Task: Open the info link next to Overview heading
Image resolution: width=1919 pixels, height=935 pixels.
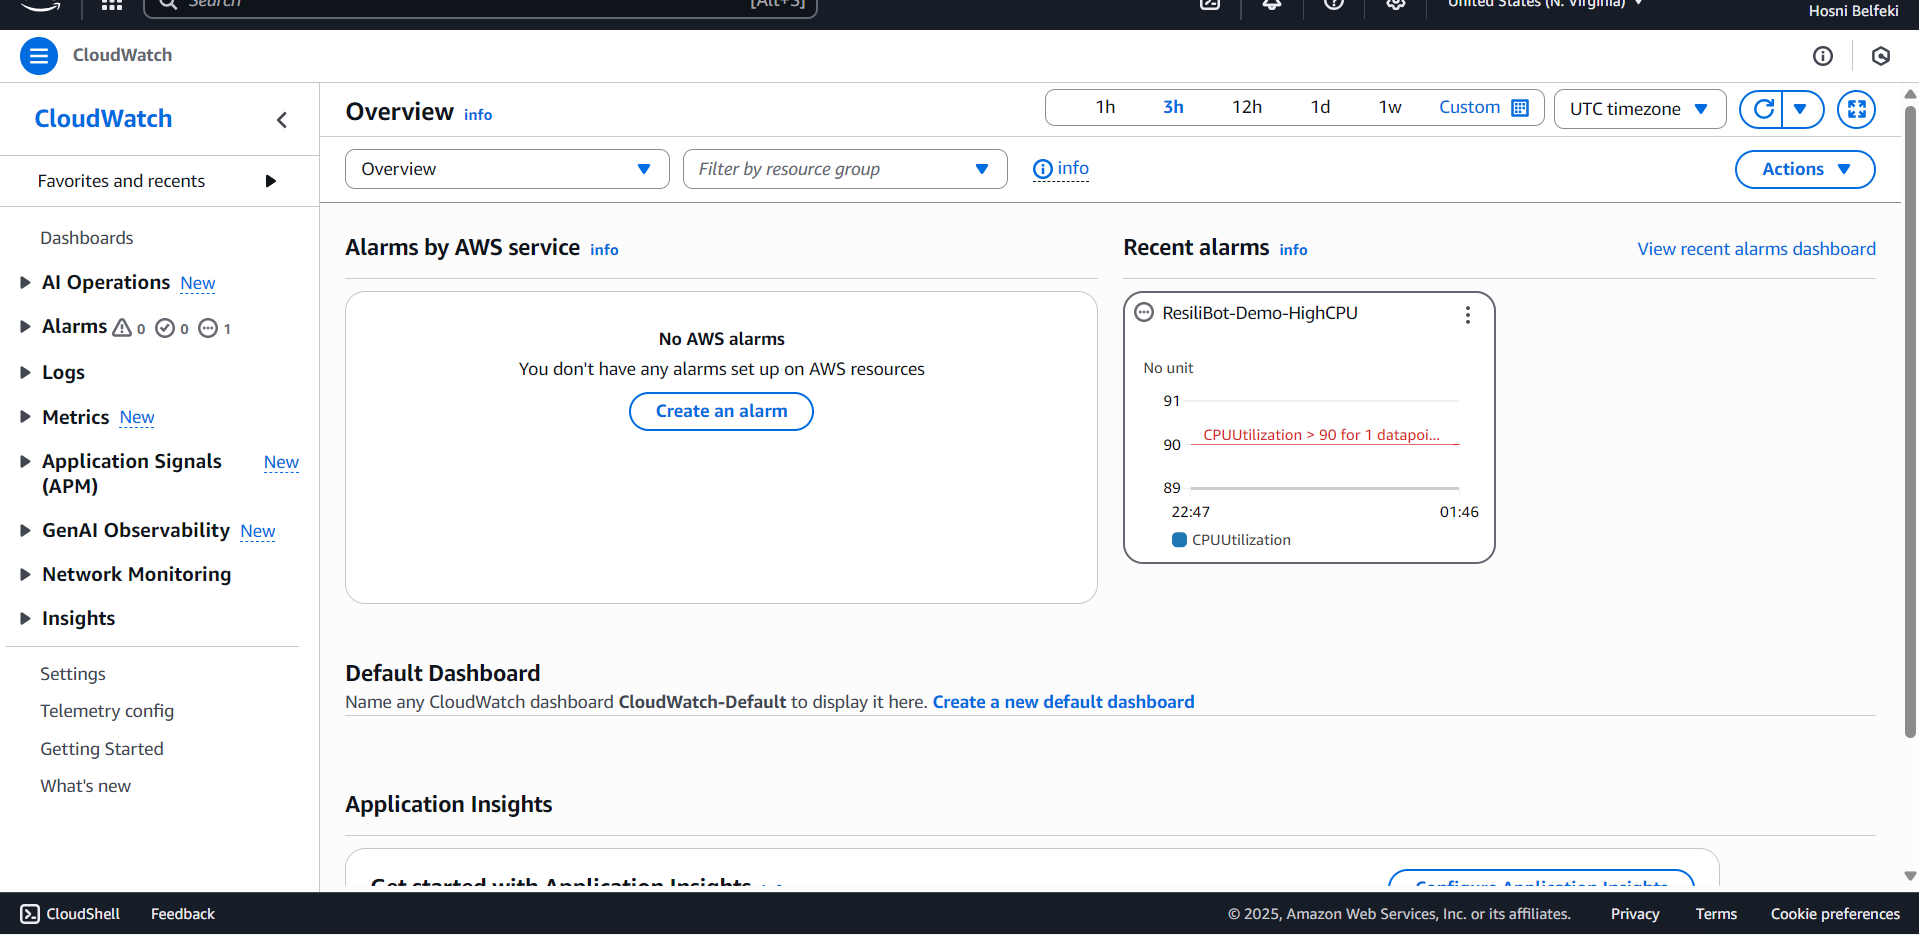Action: (x=478, y=115)
